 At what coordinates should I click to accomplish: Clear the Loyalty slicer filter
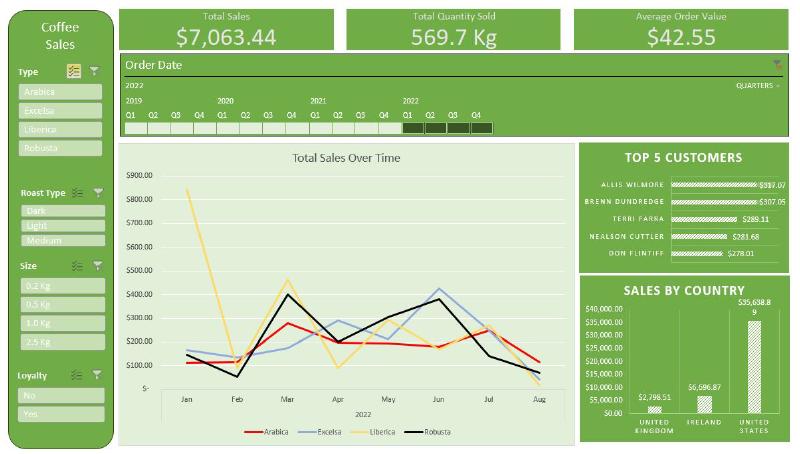[98, 375]
